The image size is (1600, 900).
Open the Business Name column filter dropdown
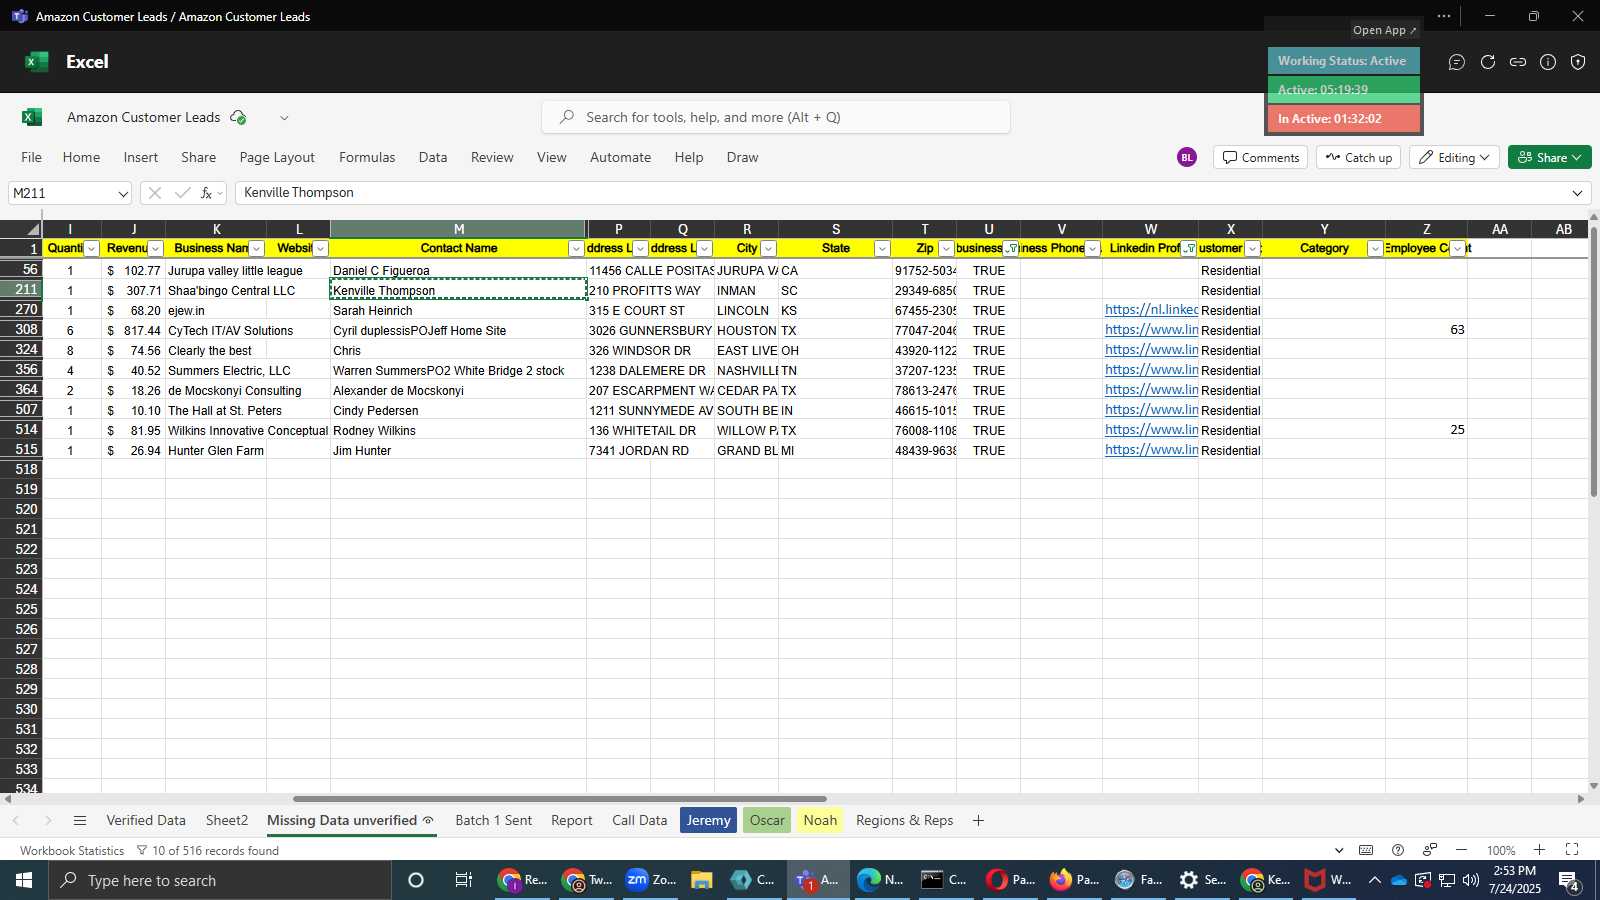coord(257,249)
